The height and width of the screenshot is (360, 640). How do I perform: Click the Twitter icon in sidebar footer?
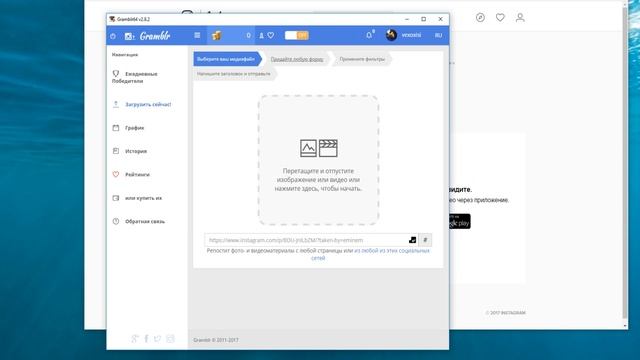tap(158, 338)
